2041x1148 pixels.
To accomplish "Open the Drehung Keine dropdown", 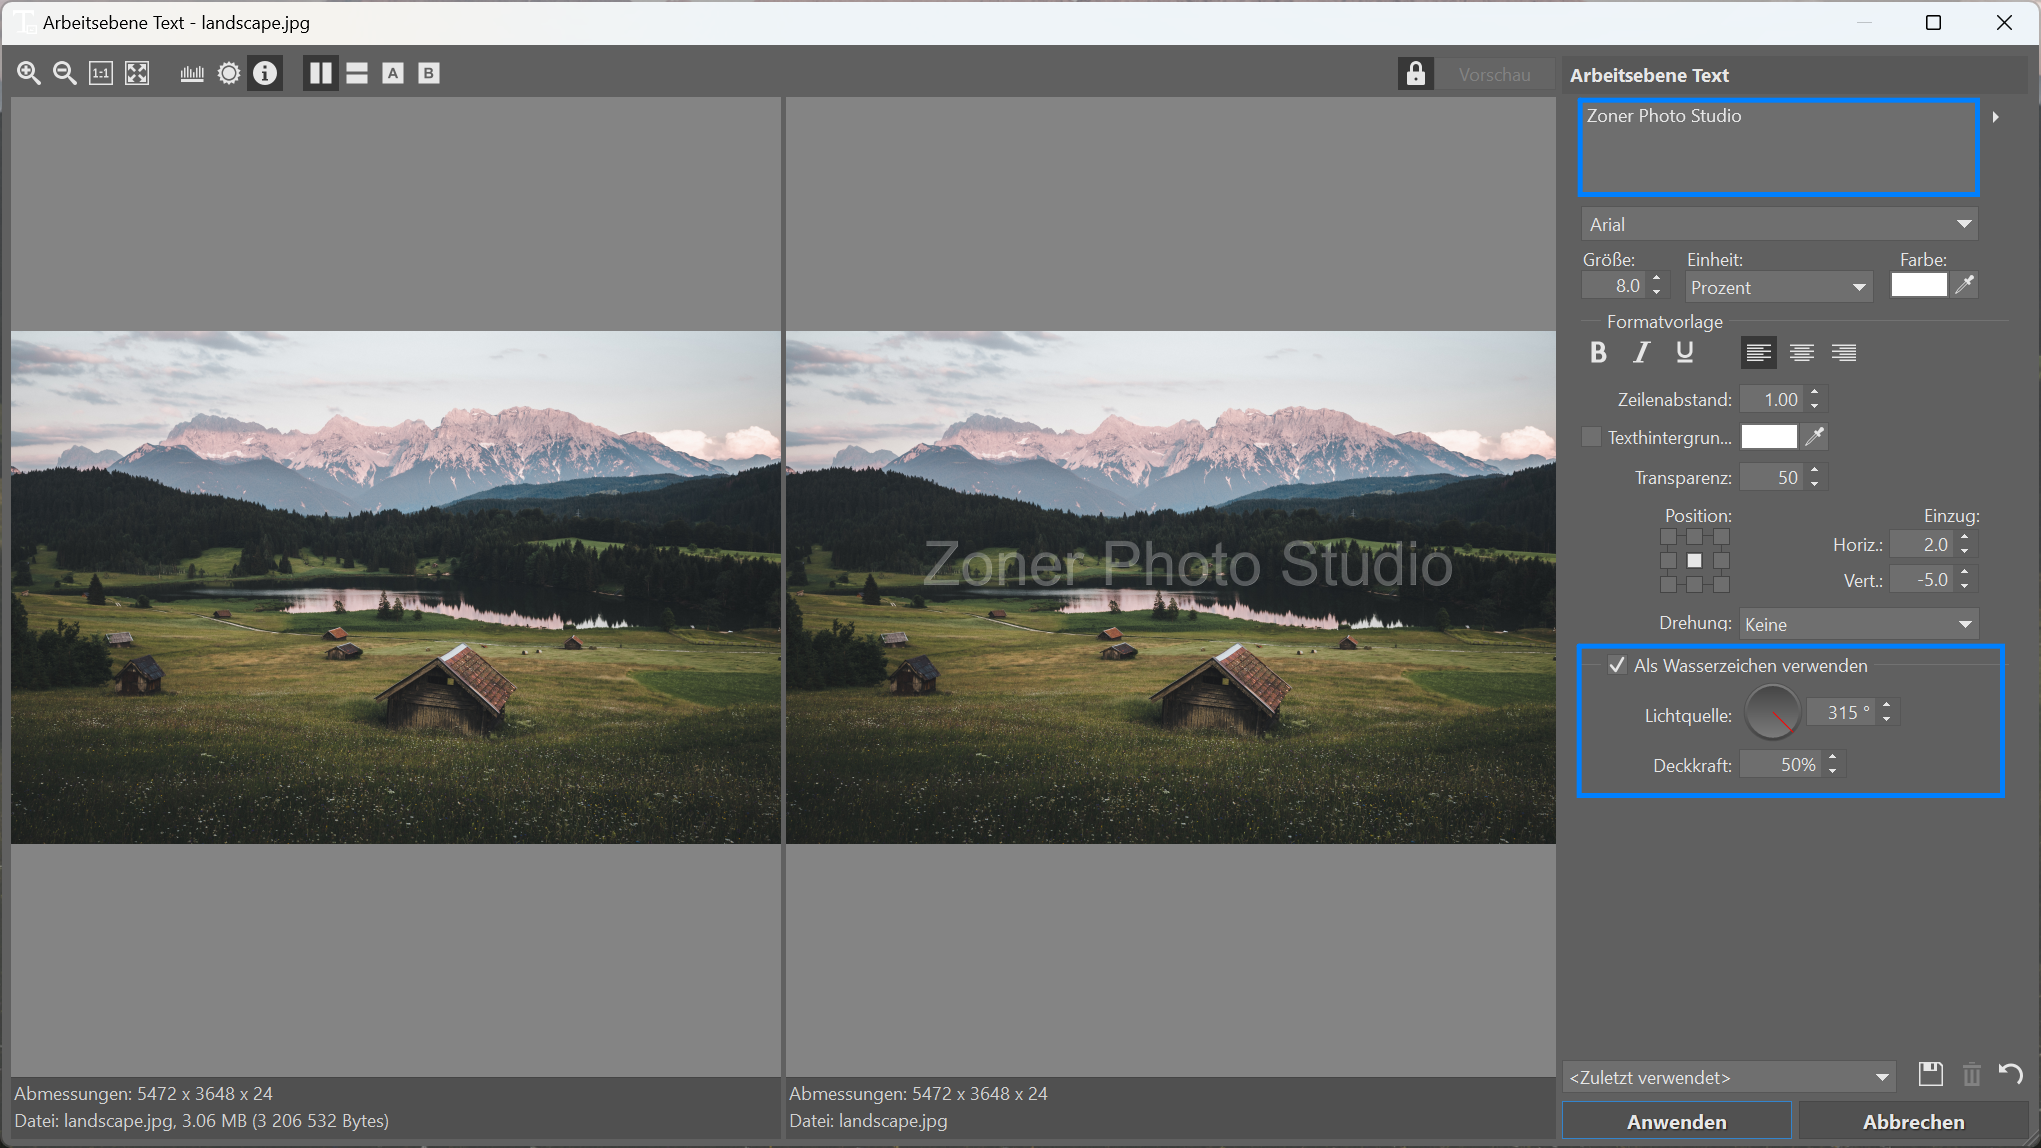I will tap(1859, 624).
